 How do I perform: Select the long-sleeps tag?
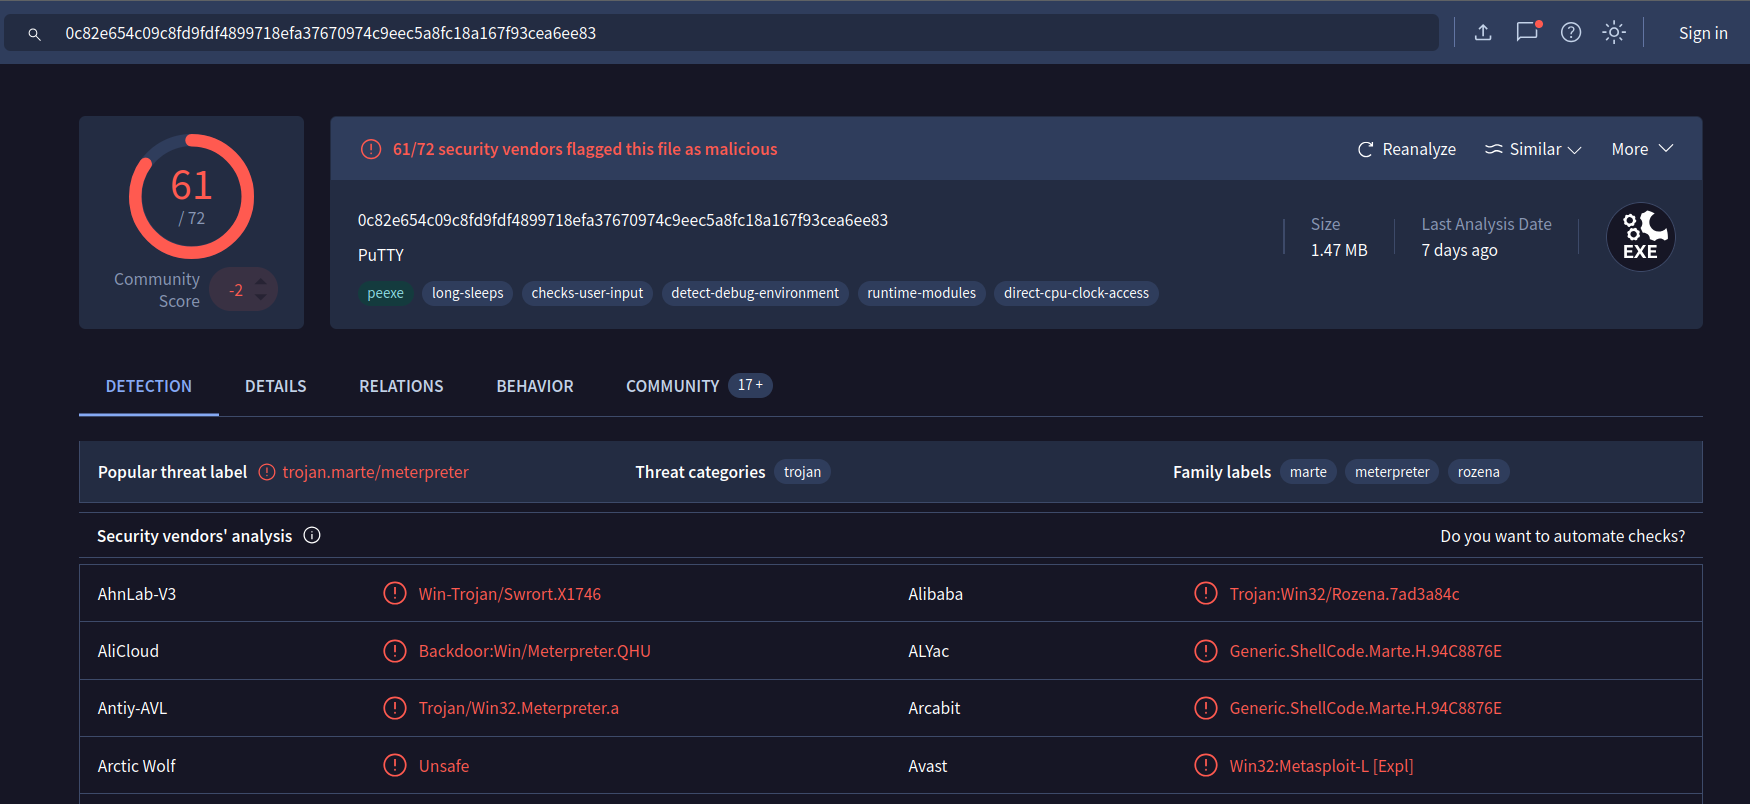(467, 293)
